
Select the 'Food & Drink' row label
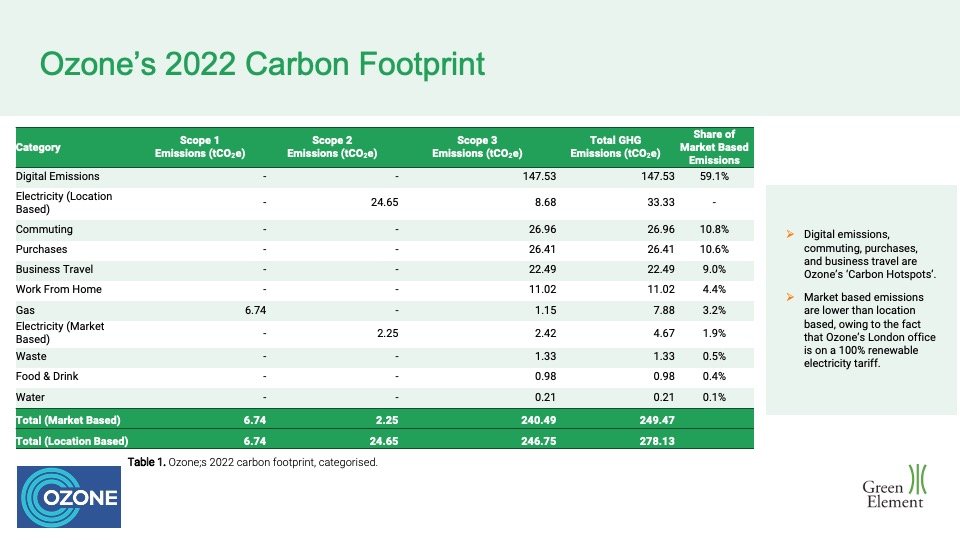point(47,377)
